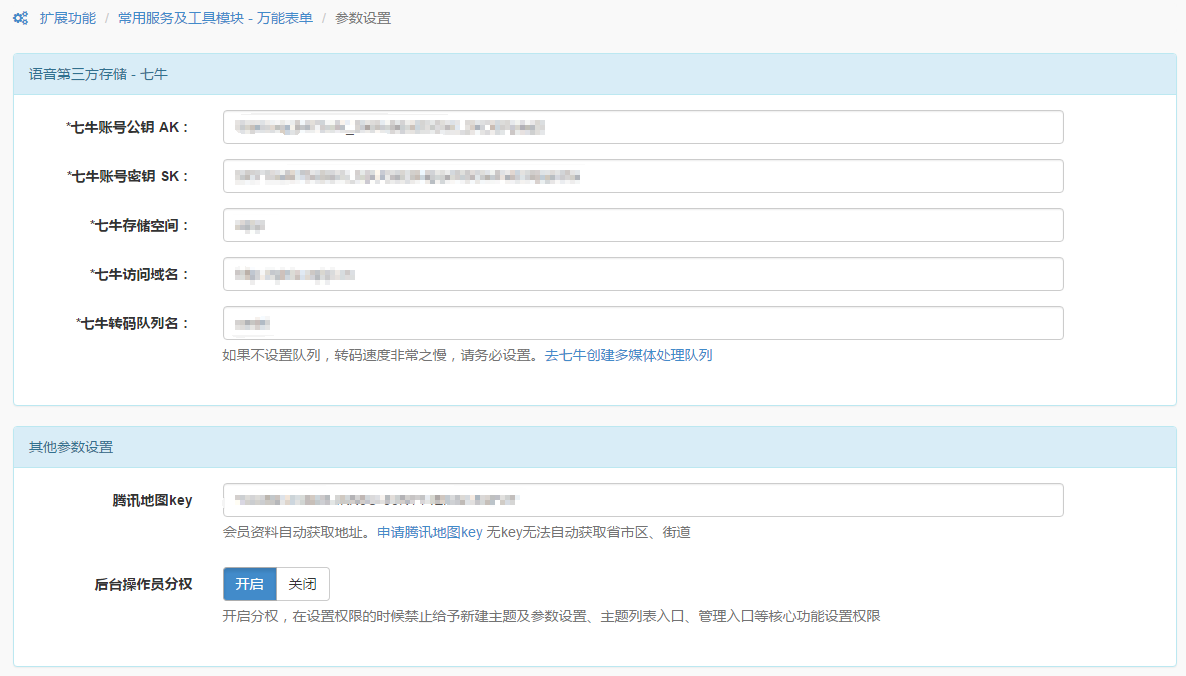Click the 七牛访问域名 label
The height and width of the screenshot is (676, 1186).
click(x=139, y=274)
